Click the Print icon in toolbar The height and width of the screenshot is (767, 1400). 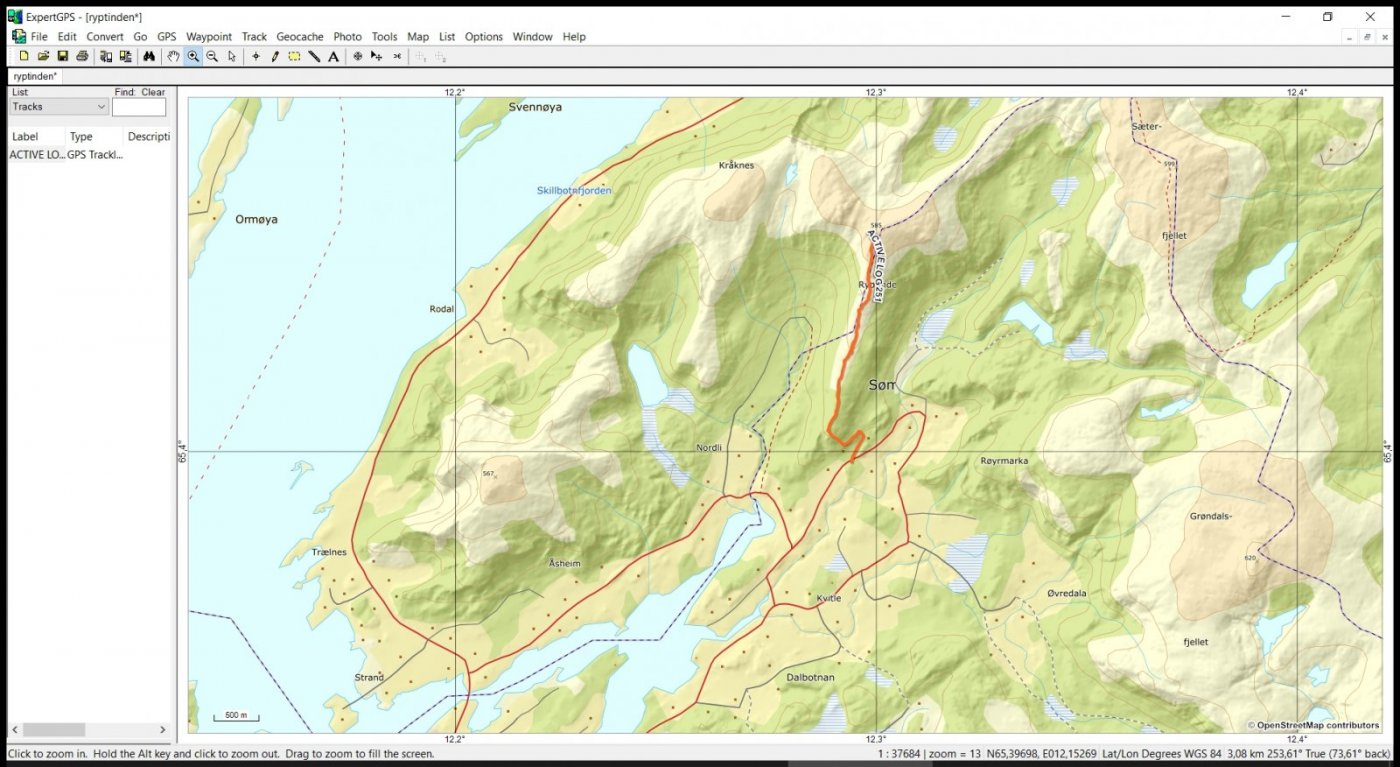coord(82,57)
